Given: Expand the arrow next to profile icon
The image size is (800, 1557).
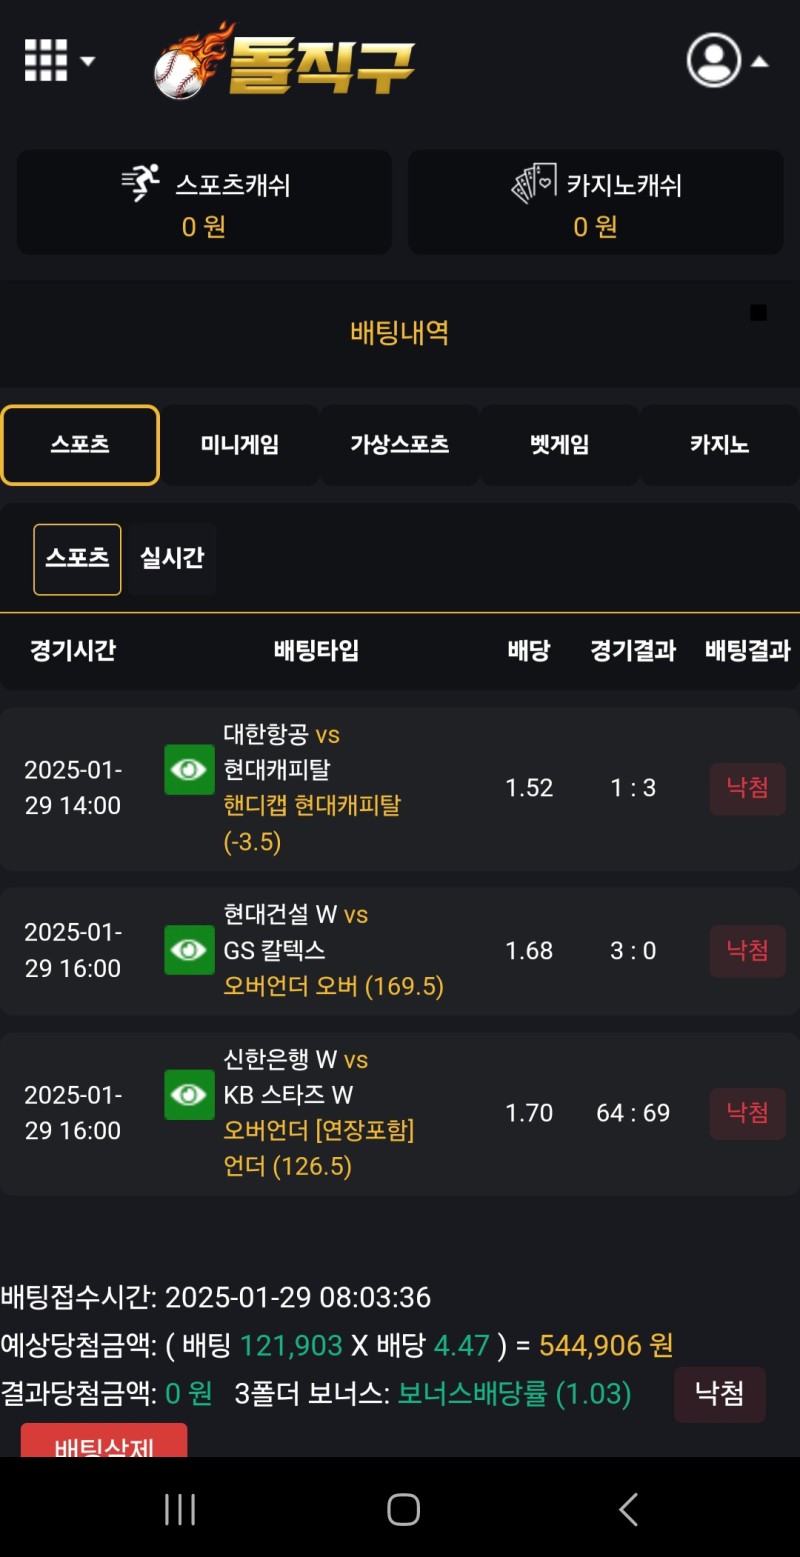Looking at the screenshot, I should pyautogui.click(x=760, y=61).
